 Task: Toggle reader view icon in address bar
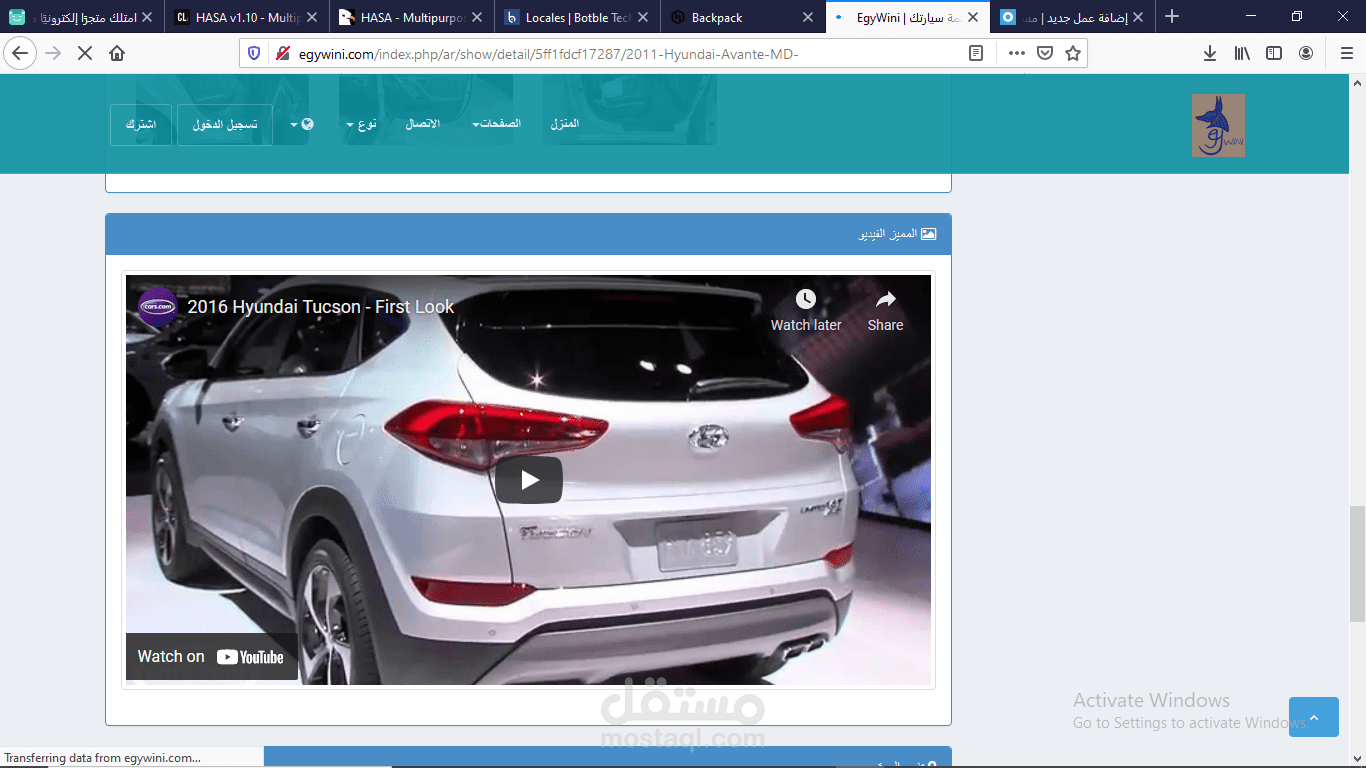tap(976, 53)
